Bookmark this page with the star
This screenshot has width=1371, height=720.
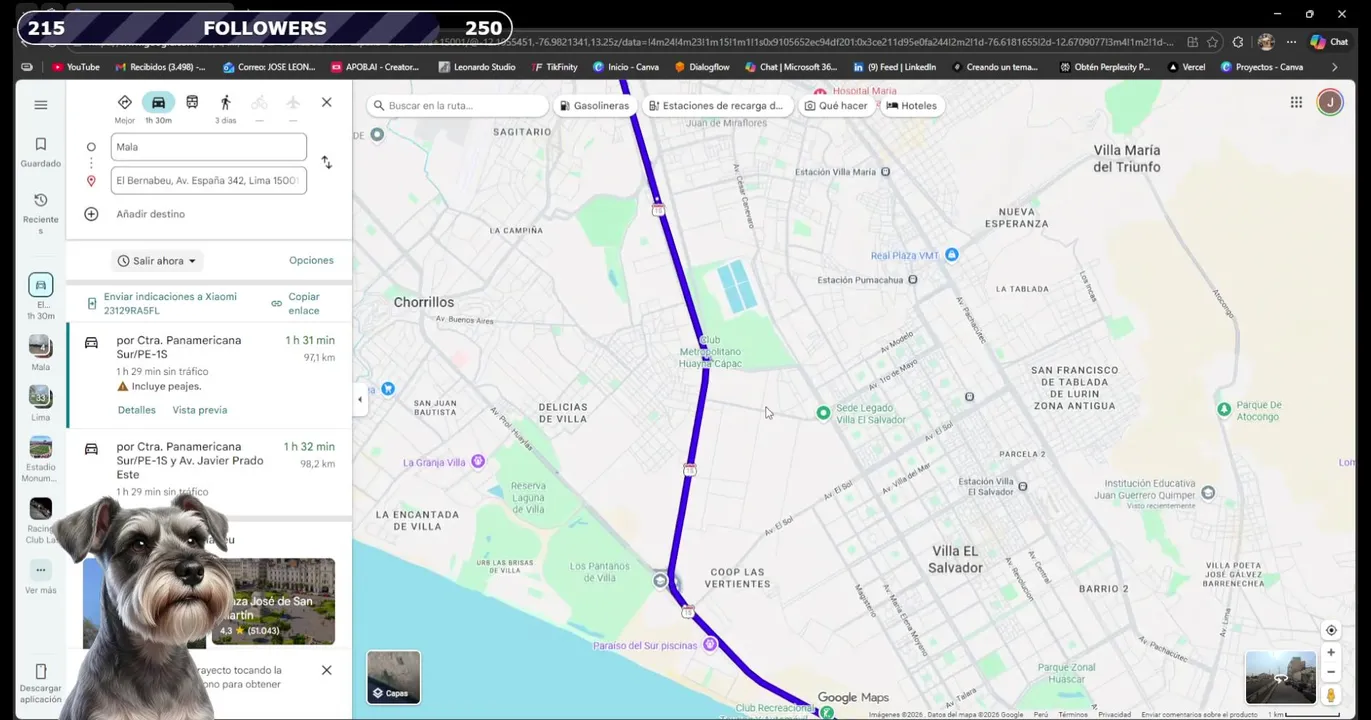1212,42
